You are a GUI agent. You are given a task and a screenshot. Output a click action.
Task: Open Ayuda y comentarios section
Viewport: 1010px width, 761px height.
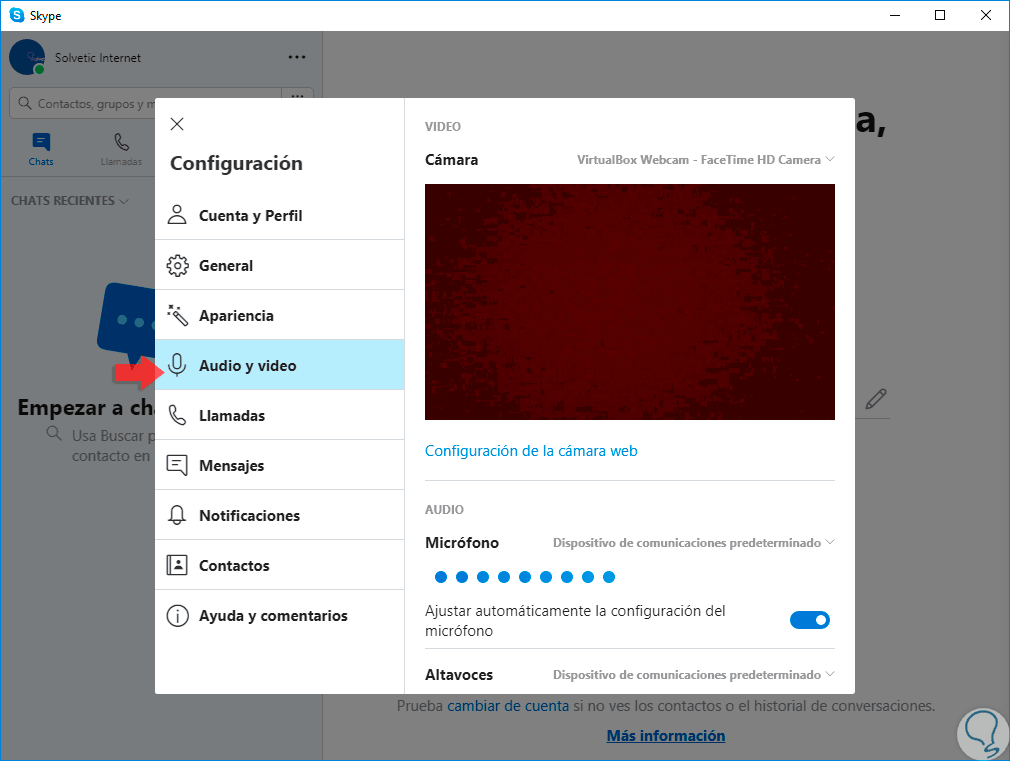pyautogui.click(x=280, y=615)
